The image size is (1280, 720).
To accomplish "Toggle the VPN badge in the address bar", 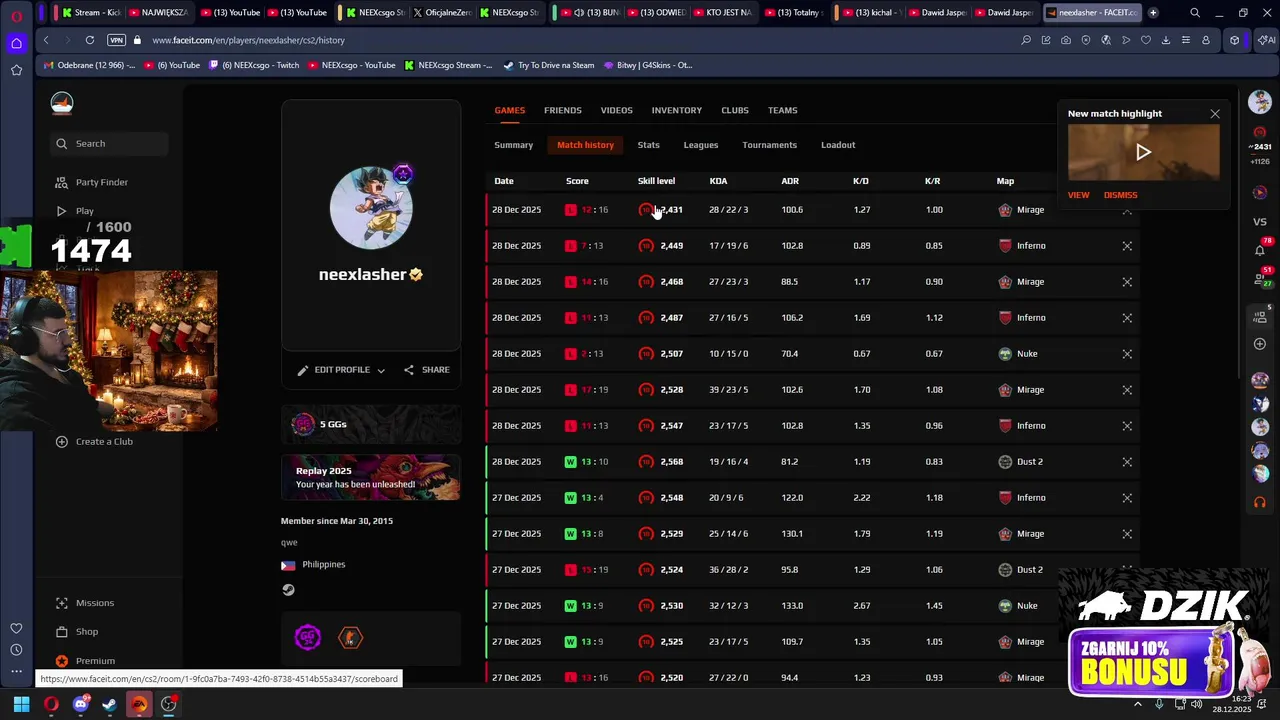I will pos(117,40).
